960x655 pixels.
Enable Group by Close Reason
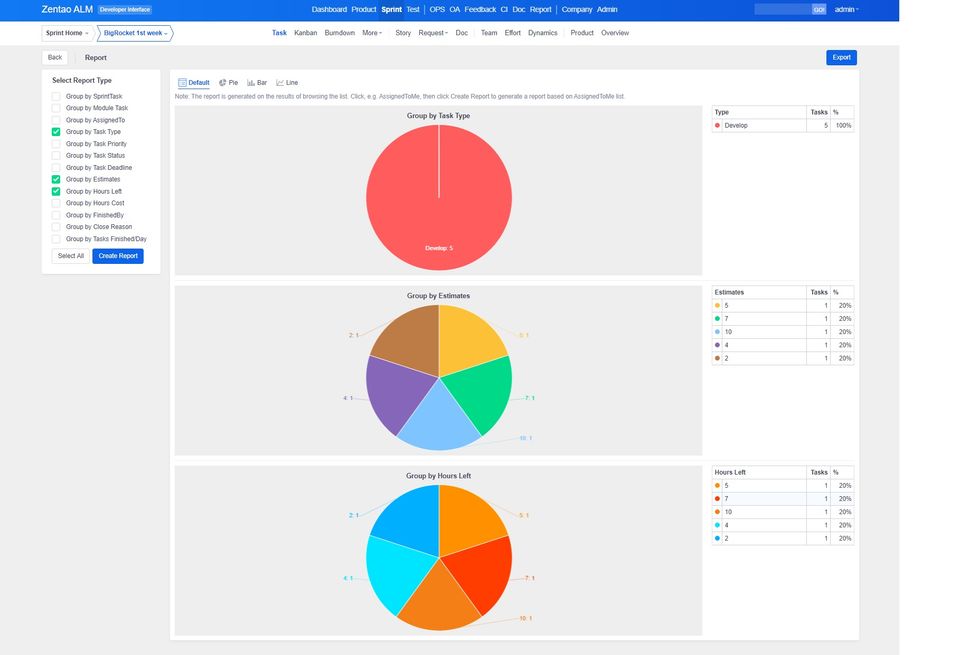pyautogui.click(x=56, y=227)
